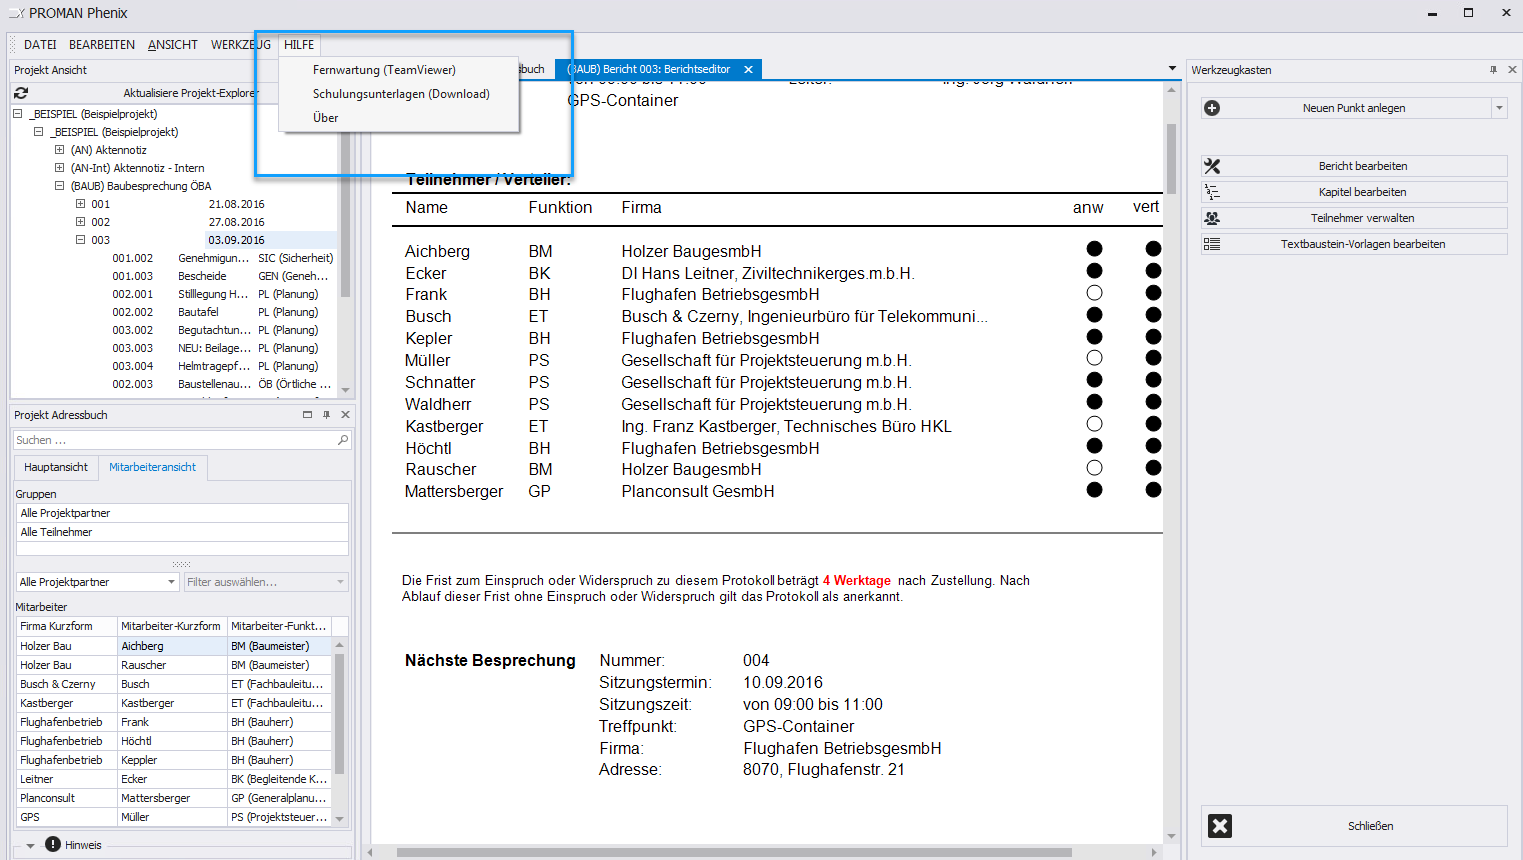Switch to the Mitarbeiteransicht tab

point(152,467)
